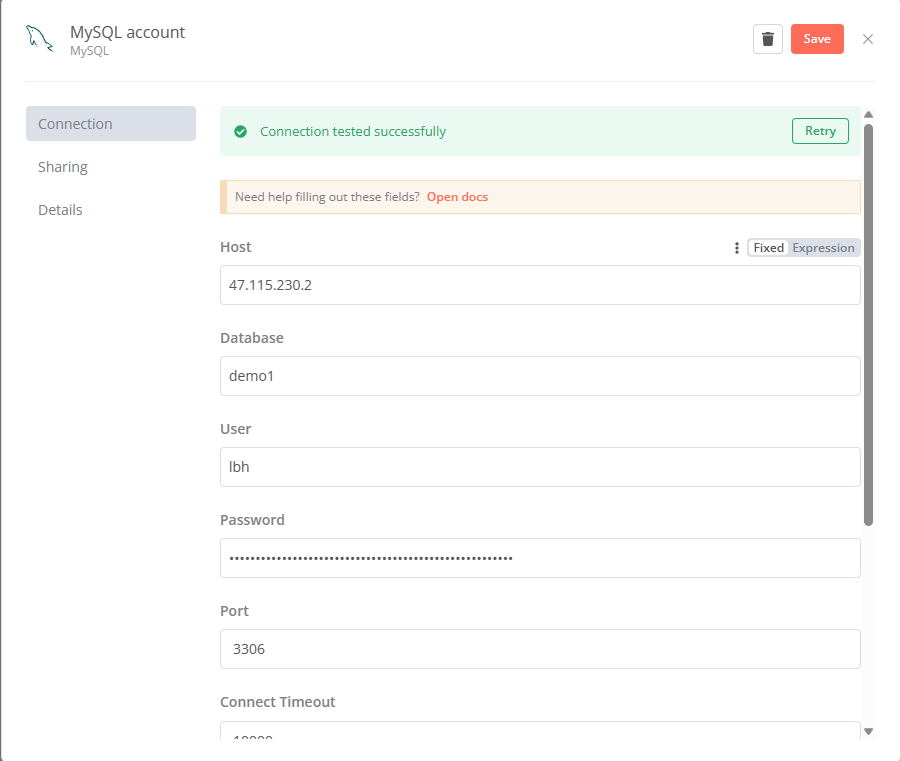
Task: Edit Port field containing 3306
Action: (540, 649)
